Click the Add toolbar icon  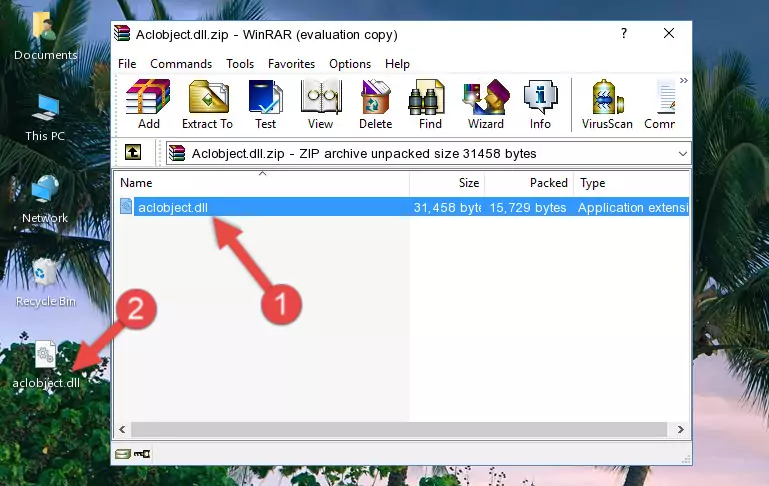pyautogui.click(x=148, y=104)
